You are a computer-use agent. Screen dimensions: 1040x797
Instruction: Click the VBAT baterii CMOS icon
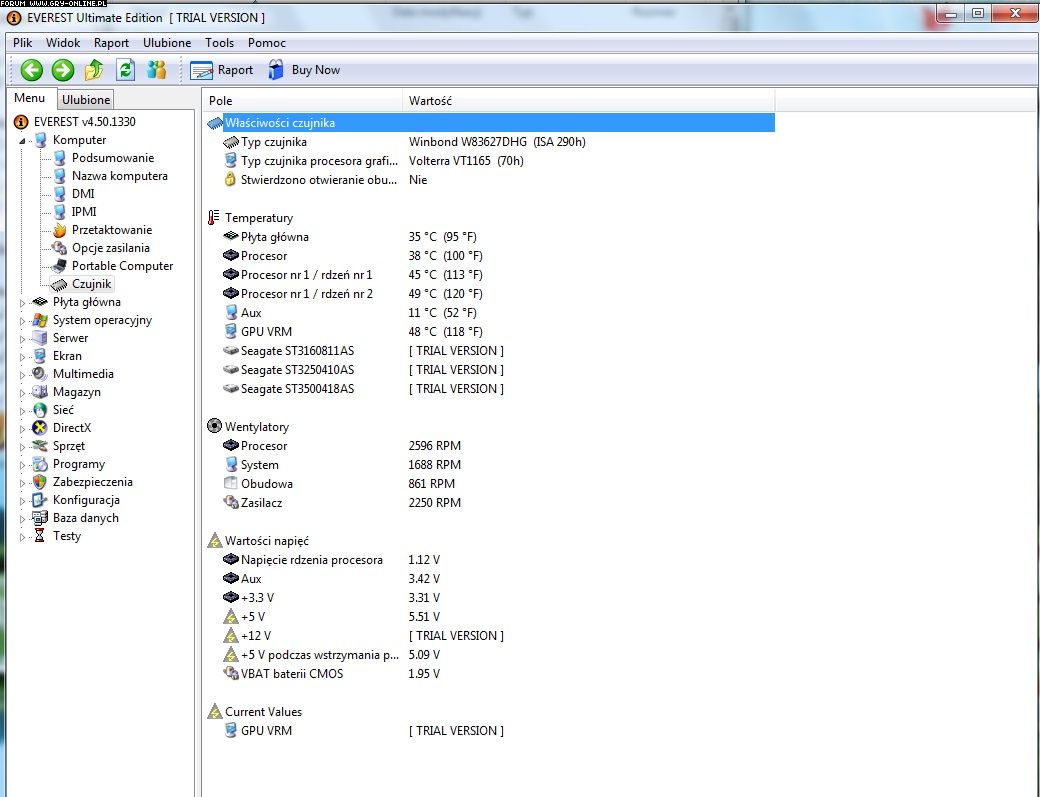[x=231, y=673]
